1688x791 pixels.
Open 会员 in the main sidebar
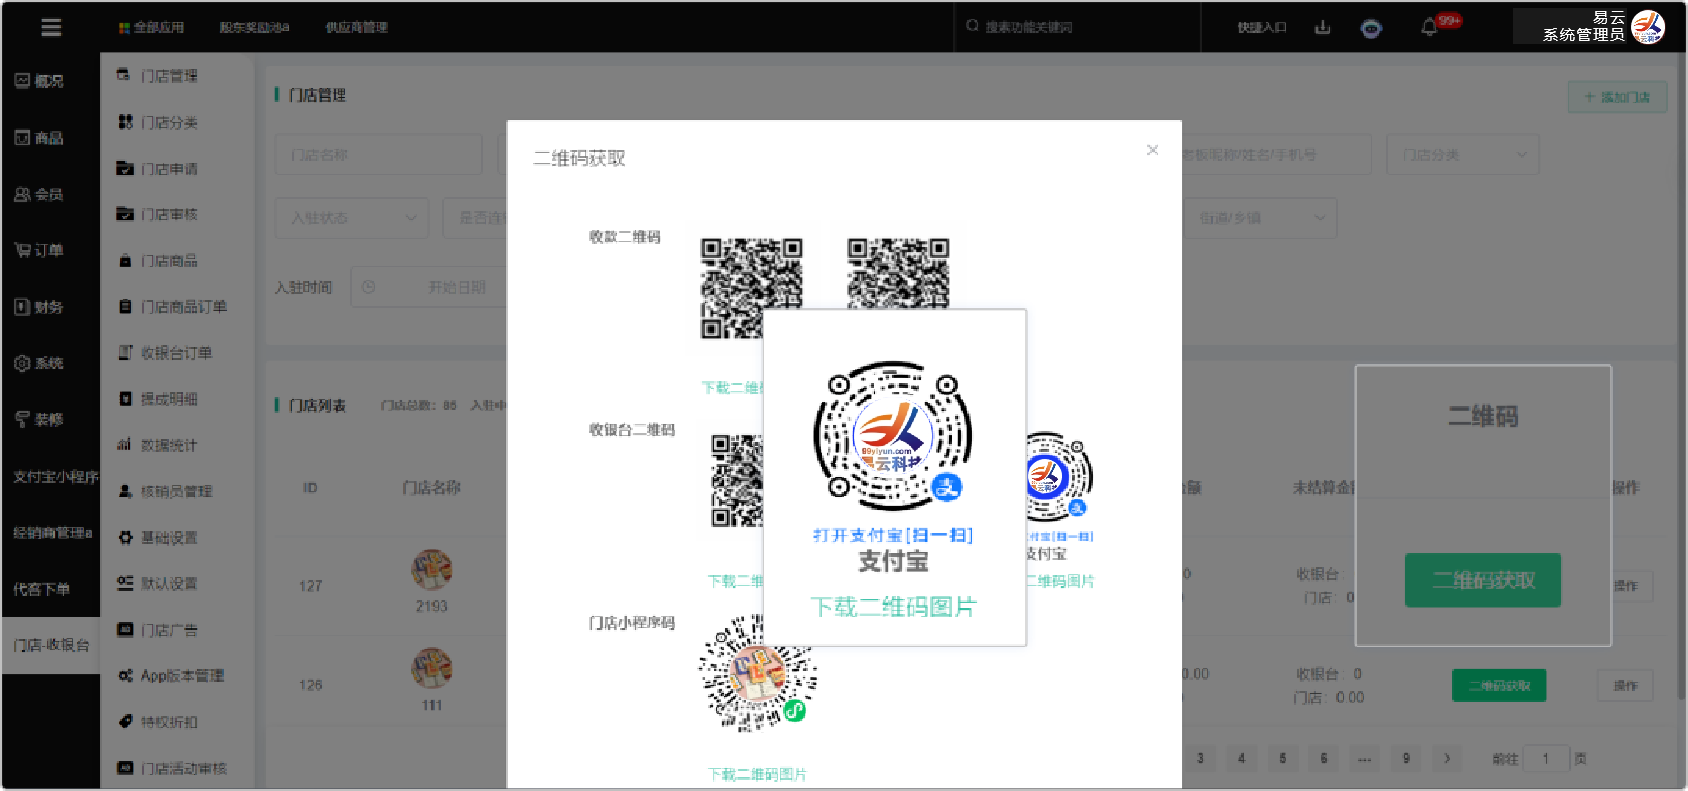point(39,194)
